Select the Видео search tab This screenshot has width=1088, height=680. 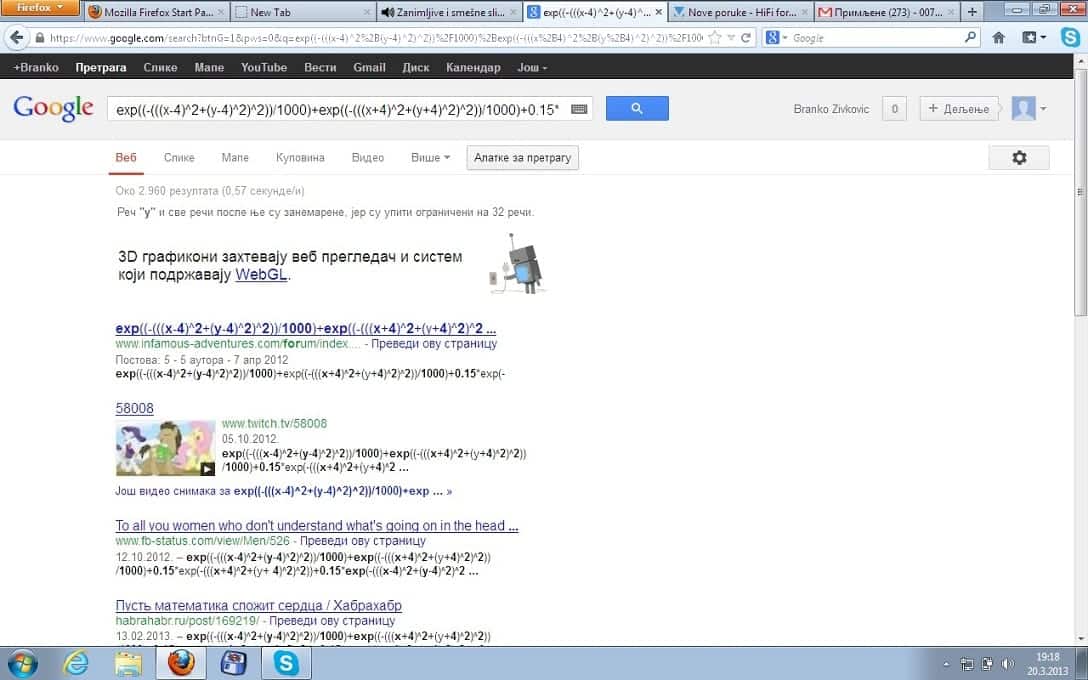pyautogui.click(x=368, y=158)
